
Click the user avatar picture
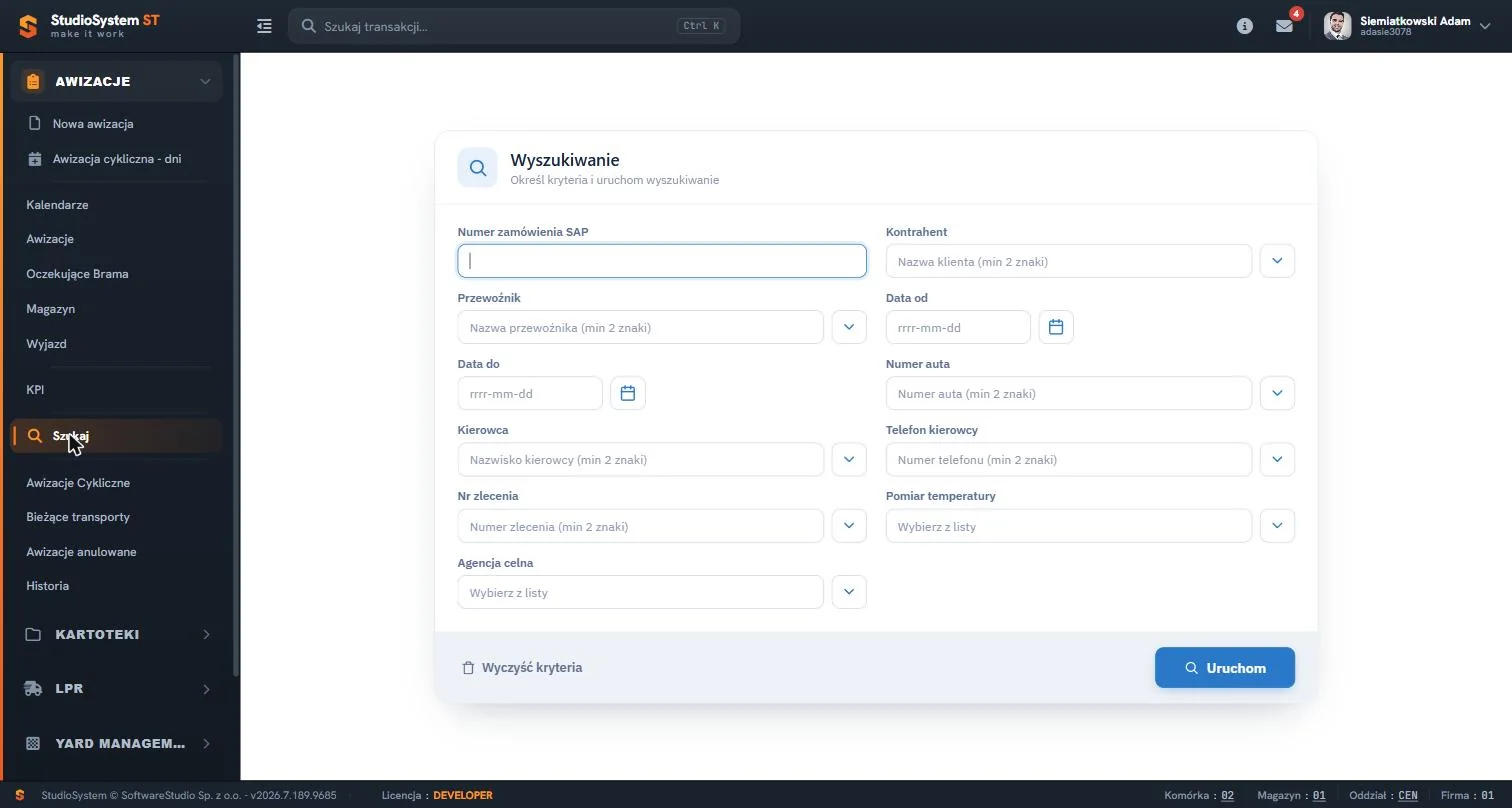pos(1338,26)
